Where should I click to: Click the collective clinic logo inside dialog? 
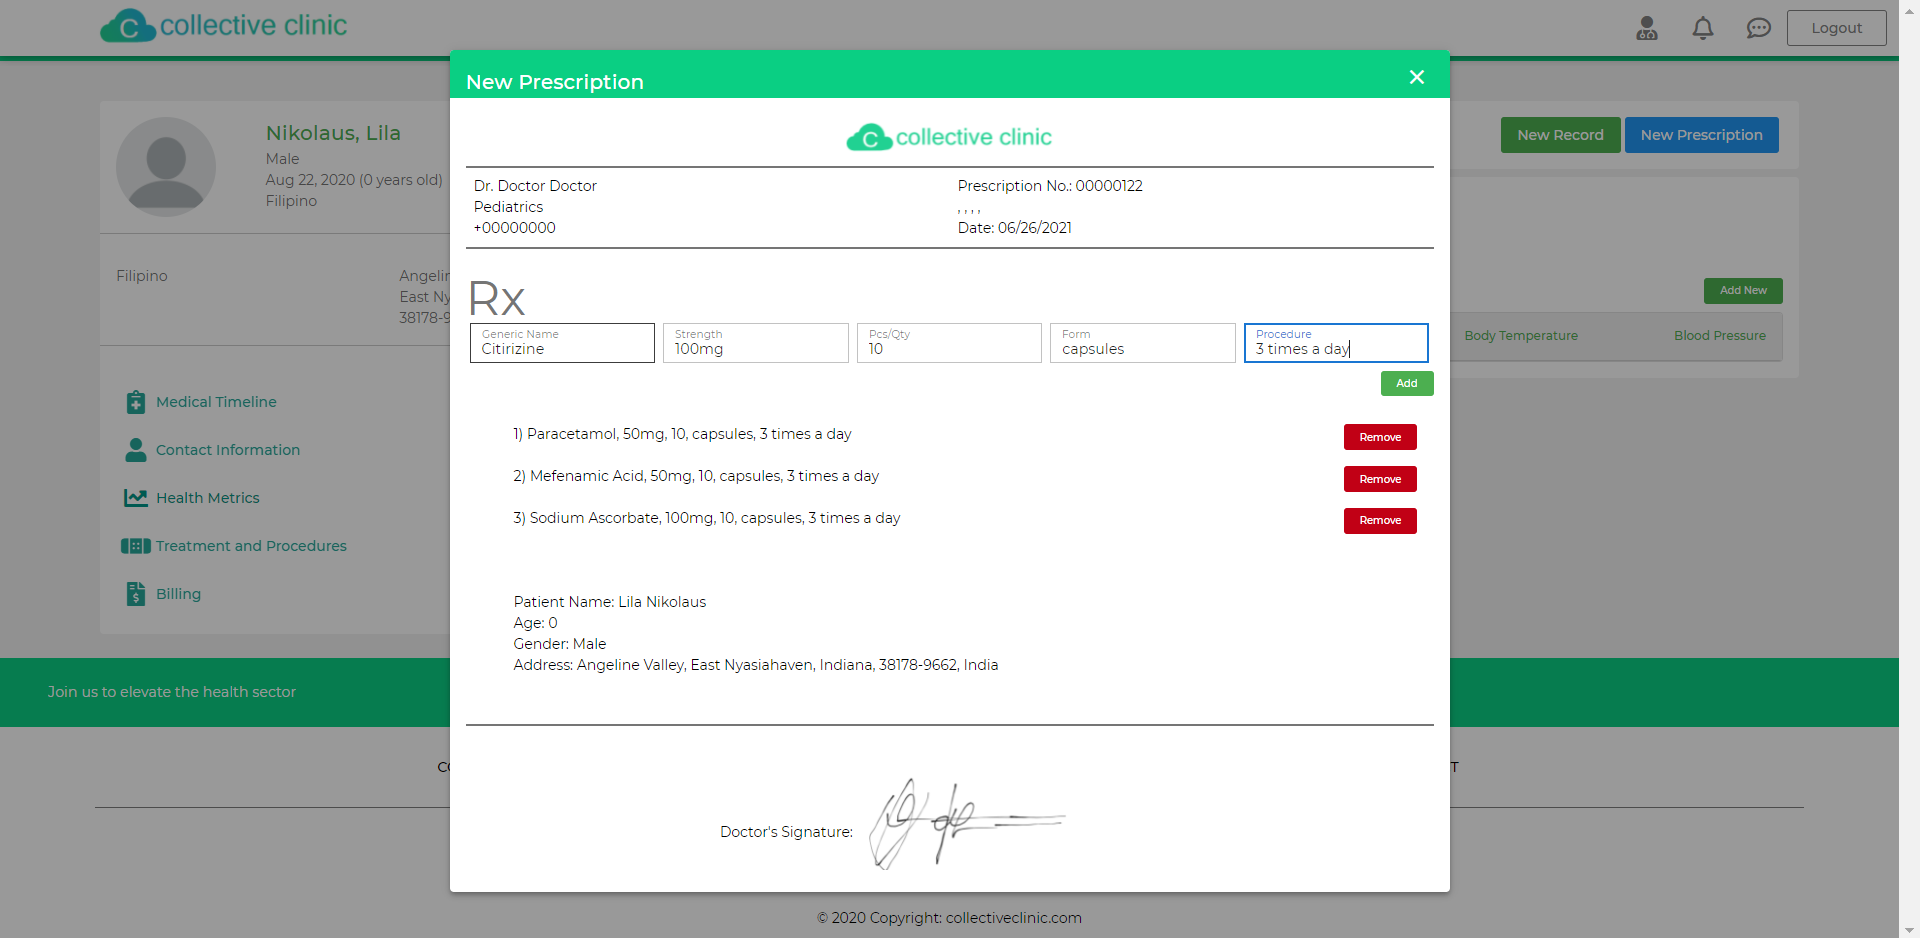tap(949, 137)
